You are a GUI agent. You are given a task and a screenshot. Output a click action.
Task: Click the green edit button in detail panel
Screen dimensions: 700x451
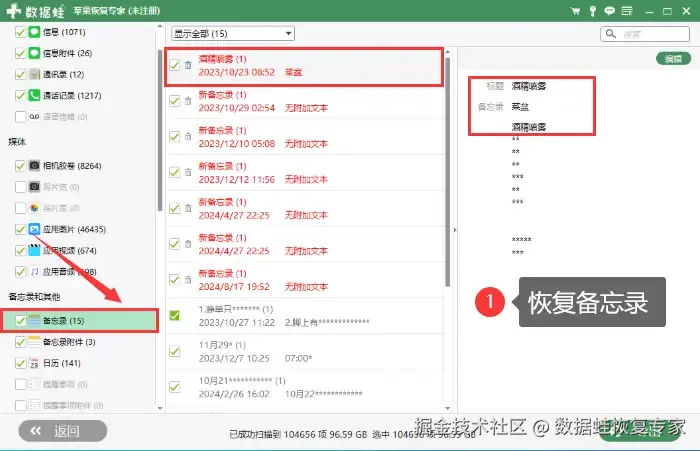673,58
